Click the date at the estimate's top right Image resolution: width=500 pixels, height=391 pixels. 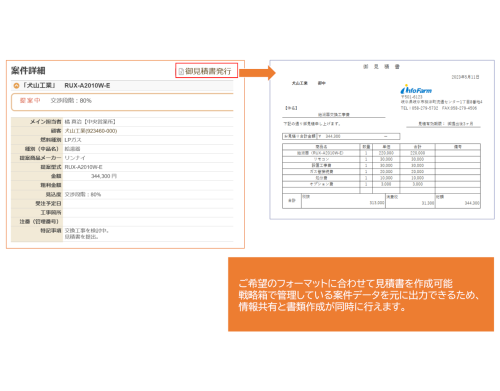click(x=465, y=77)
